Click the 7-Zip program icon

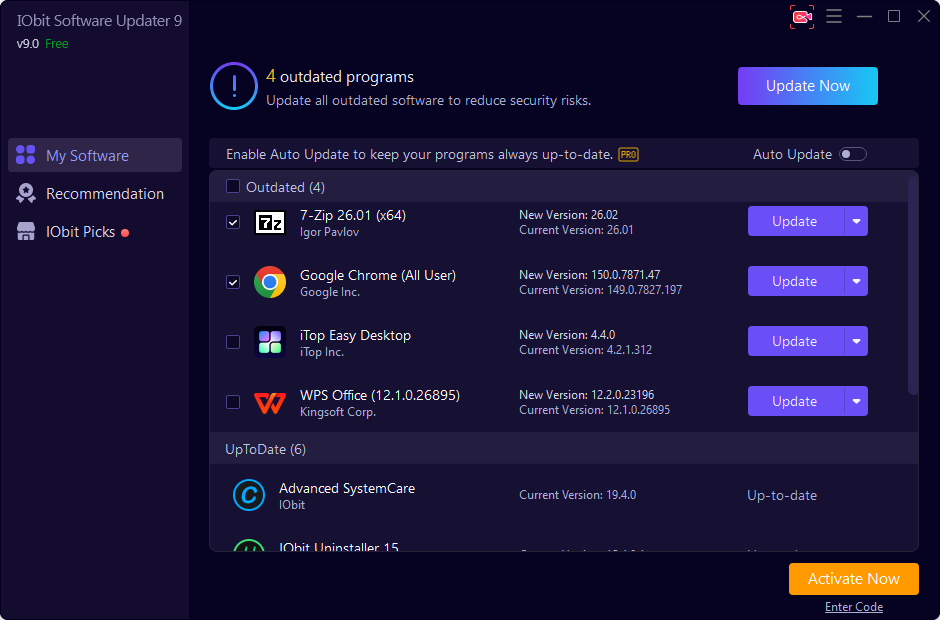click(x=270, y=222)
